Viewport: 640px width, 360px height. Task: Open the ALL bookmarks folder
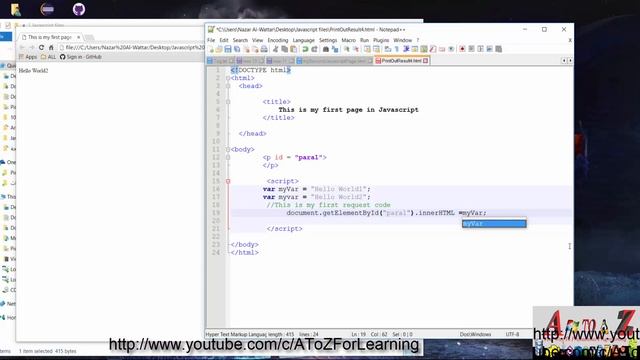48,57
